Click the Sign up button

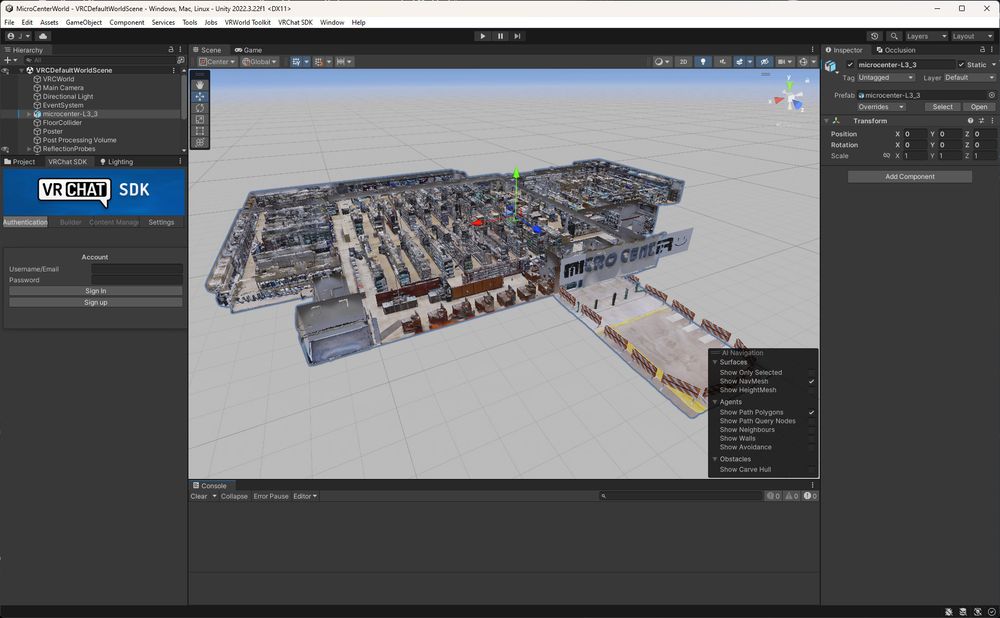(x=96, y=302)
